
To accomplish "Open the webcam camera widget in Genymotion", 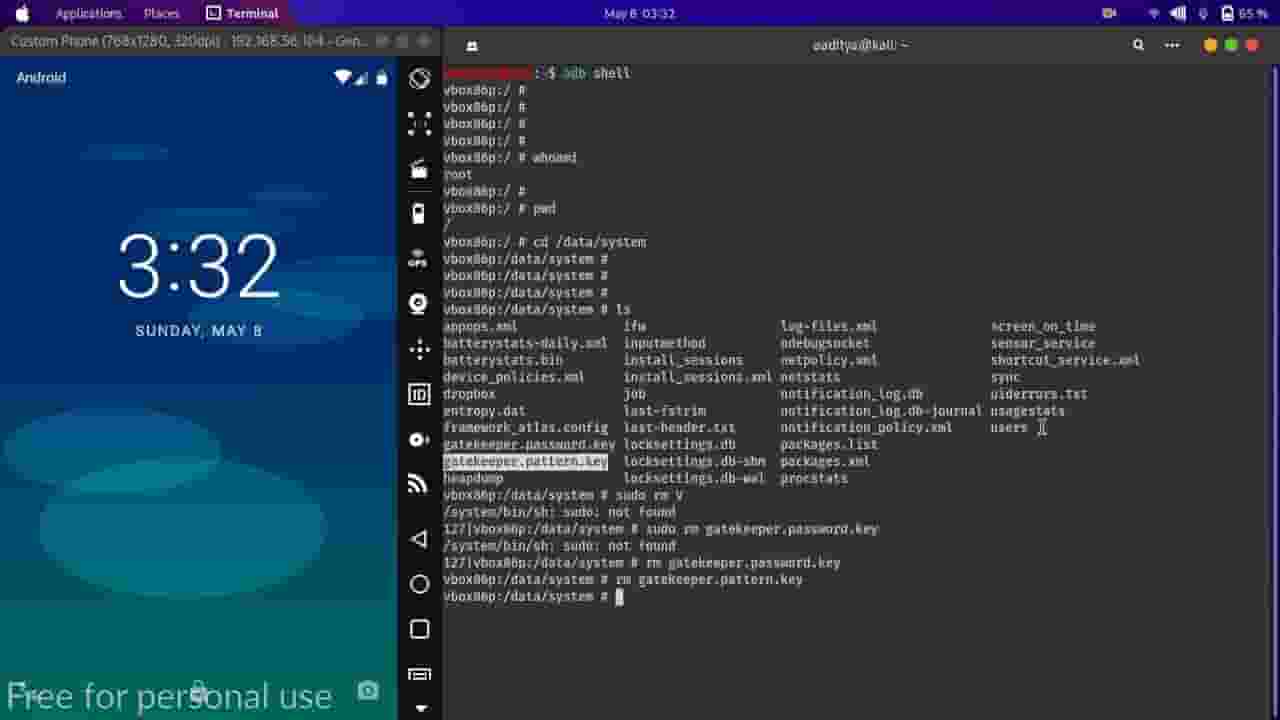I will point(419,303).
